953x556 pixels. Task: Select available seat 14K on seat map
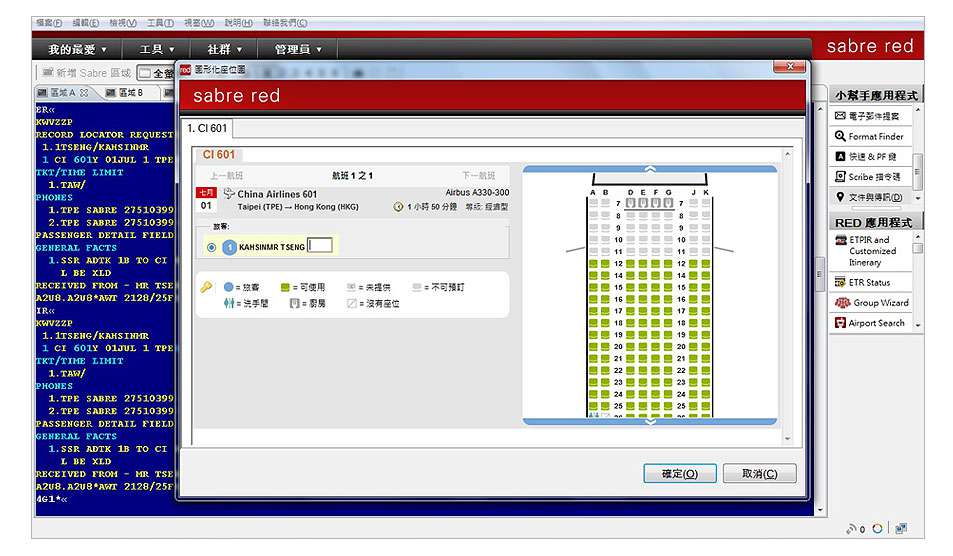(706, 275)
